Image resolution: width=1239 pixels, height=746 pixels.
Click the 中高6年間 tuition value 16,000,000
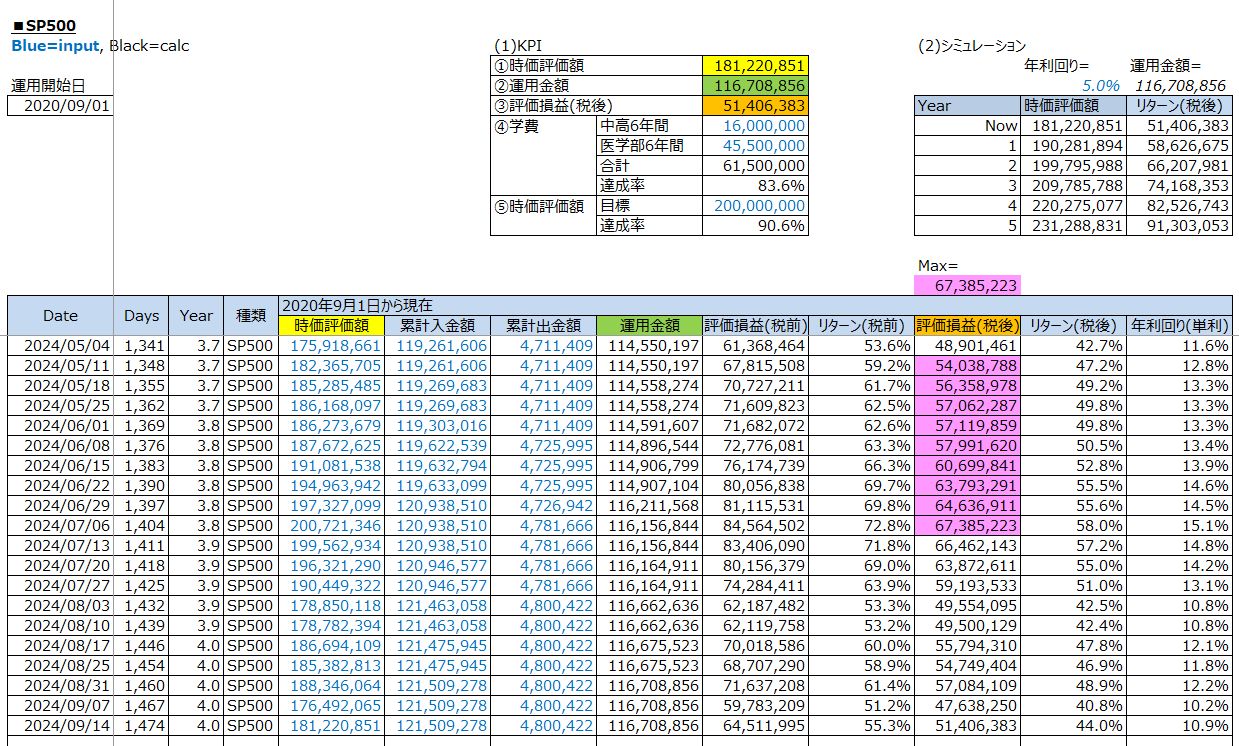pyautogui.click(x=755, y=125)
